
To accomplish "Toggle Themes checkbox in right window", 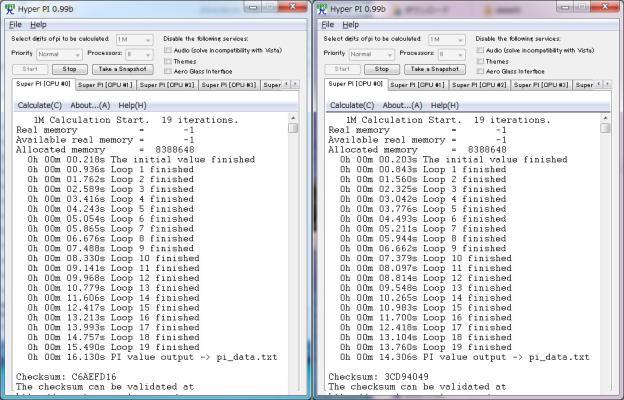I will pyautogui.click(x=480, y=61).
